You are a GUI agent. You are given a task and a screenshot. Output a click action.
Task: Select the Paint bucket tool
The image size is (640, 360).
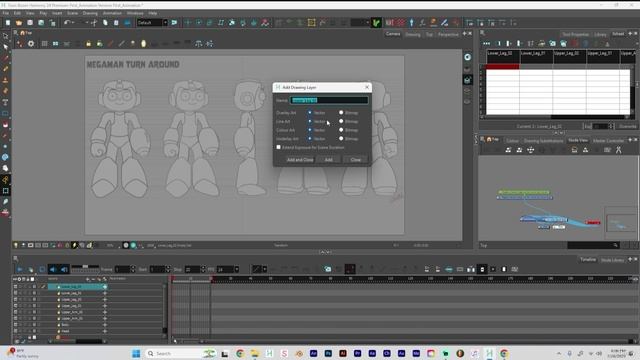(5, 124)
